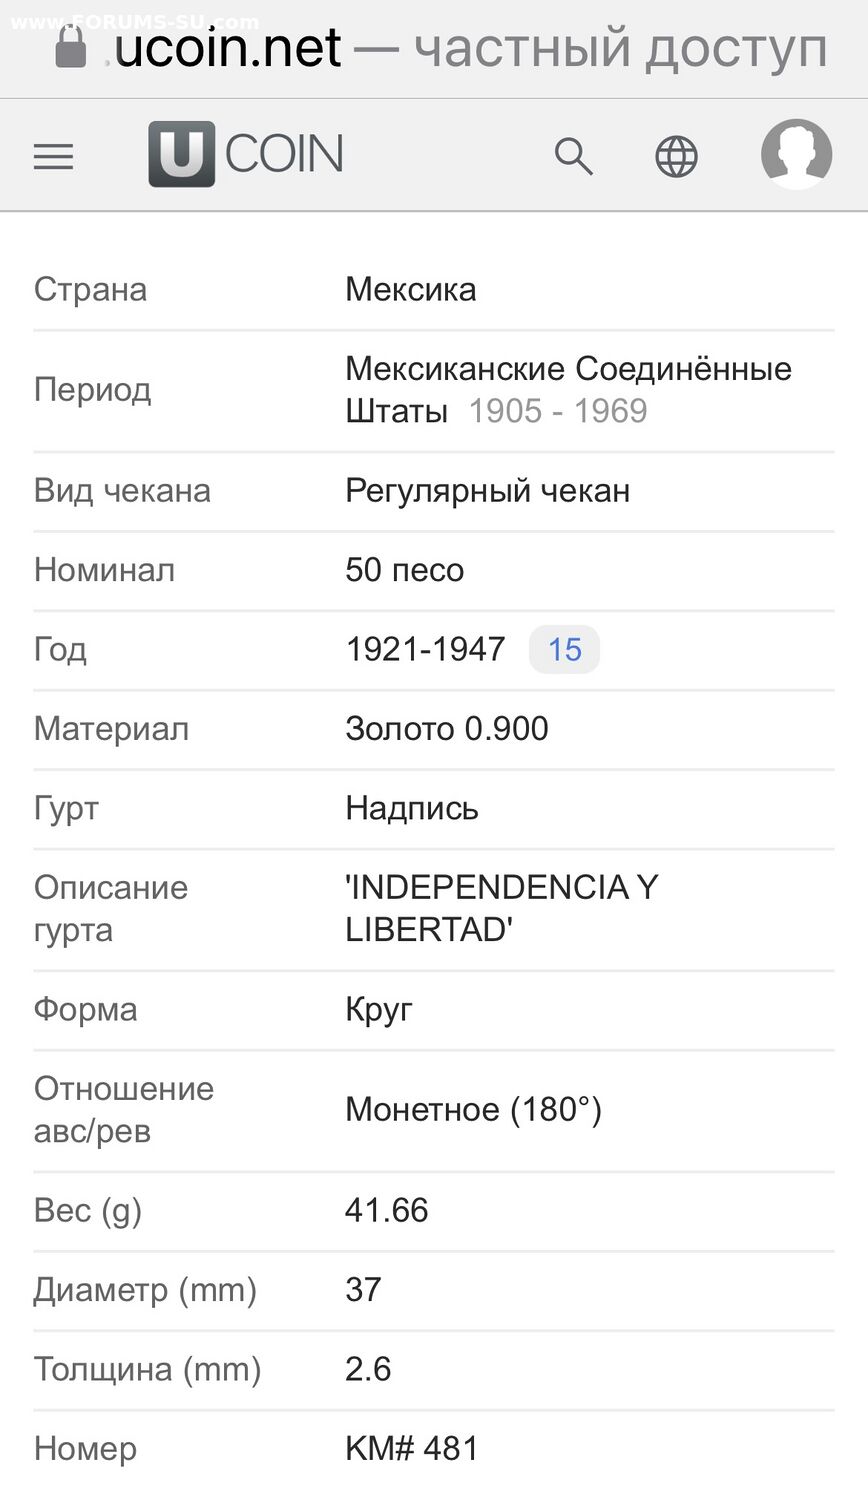Tap the lock icon in address bar

click(x=70, y=47)
